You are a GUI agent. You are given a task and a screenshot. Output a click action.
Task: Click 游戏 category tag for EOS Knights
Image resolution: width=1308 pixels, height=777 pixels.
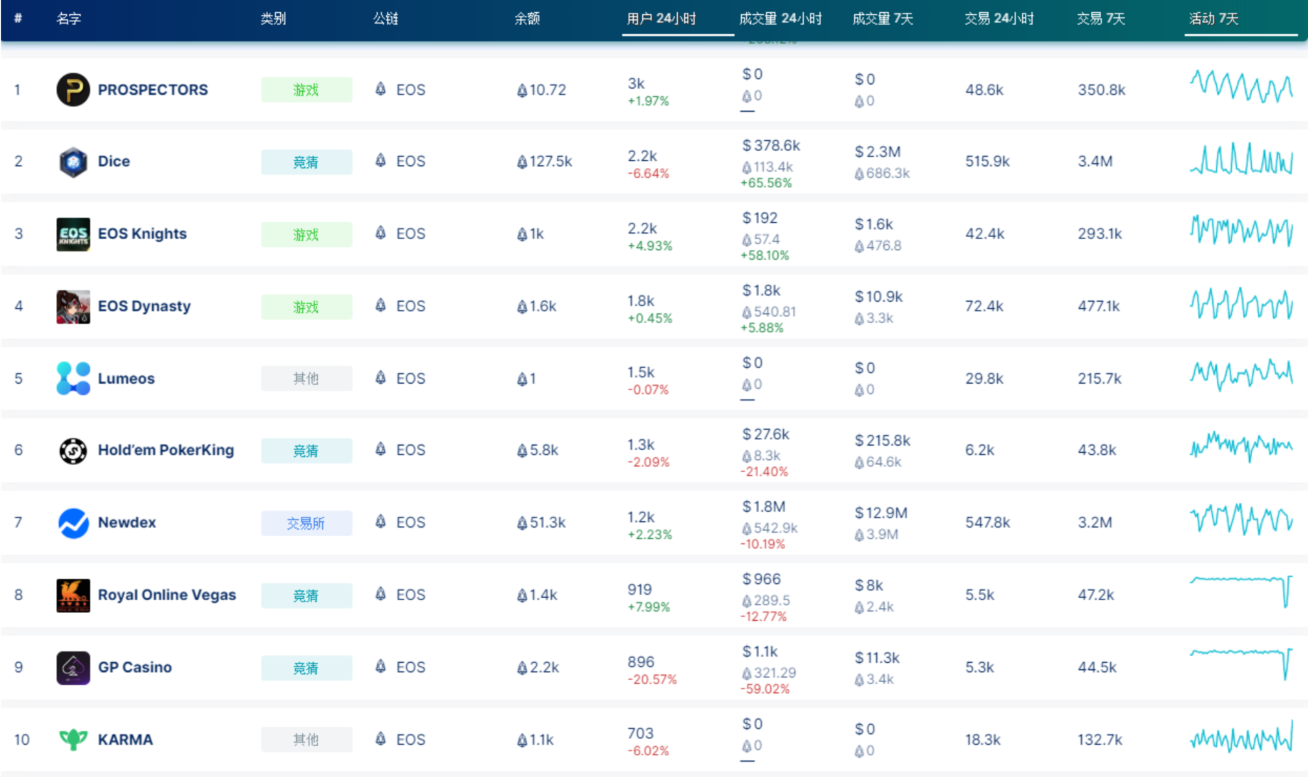click(x=307, y=234)
